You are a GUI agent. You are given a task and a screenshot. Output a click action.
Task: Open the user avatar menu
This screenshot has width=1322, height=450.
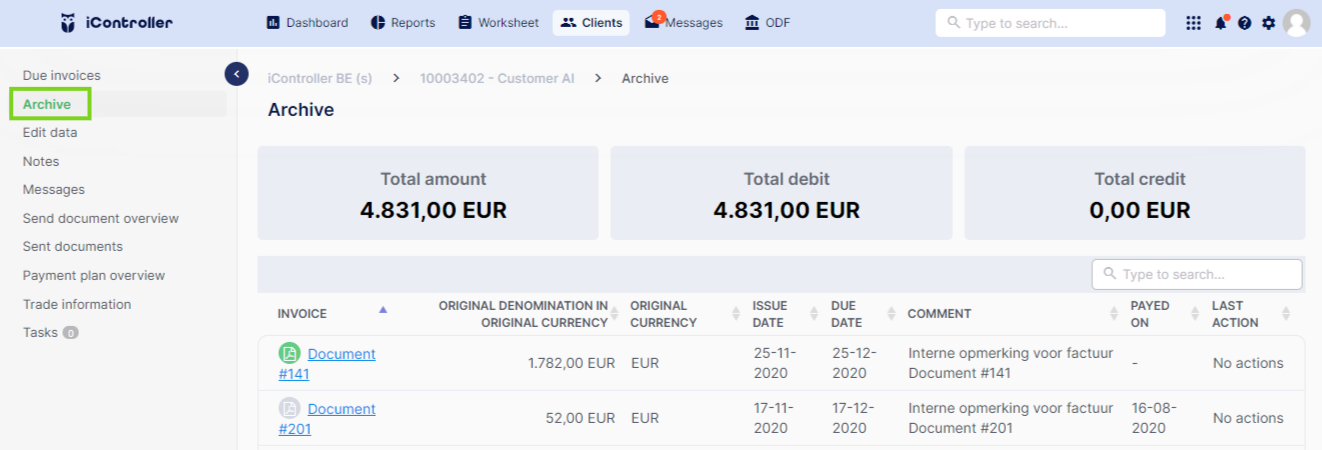[1297, 23]
